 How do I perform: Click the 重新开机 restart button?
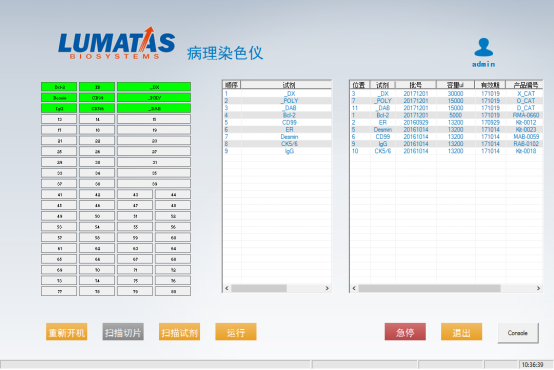tap(66, 332)
